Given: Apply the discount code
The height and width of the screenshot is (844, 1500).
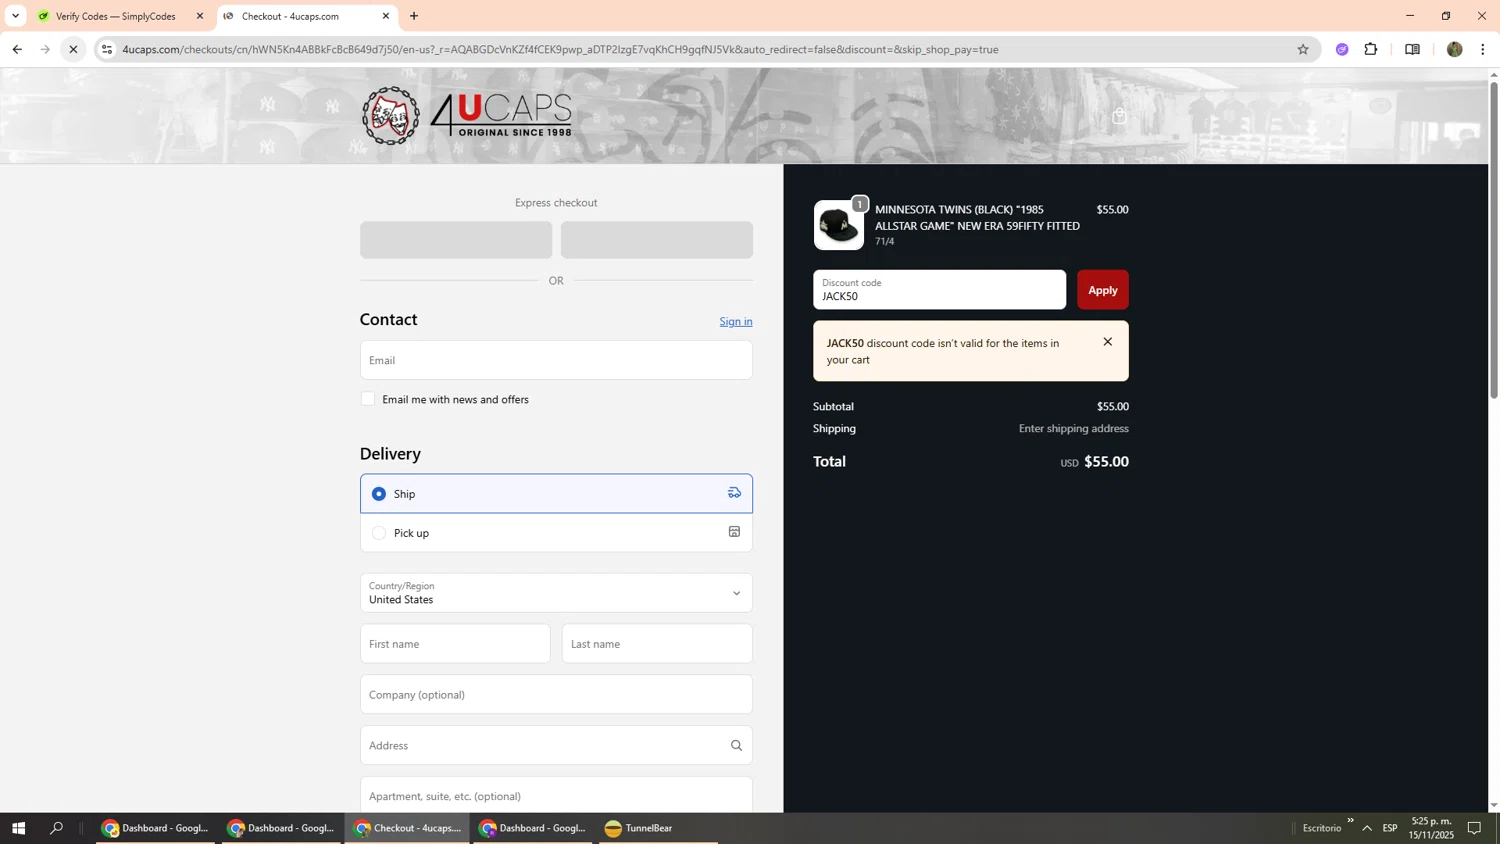Looking at the screenshot, I should click(1102, 290).
